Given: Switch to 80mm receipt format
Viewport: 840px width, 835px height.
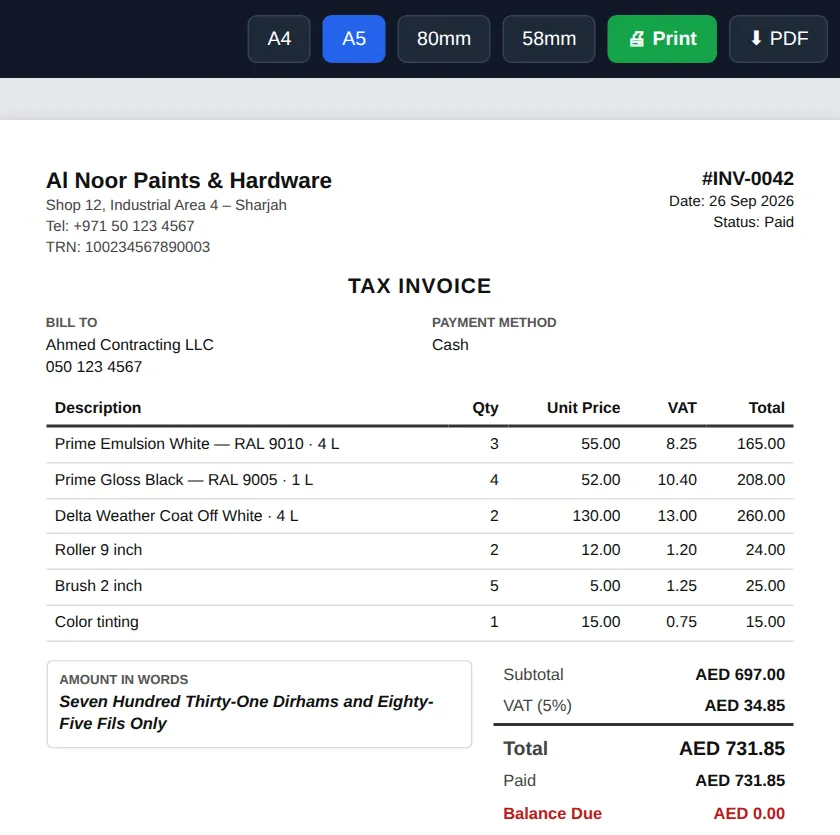Looking at the screenshot, I should click(444, 39).
